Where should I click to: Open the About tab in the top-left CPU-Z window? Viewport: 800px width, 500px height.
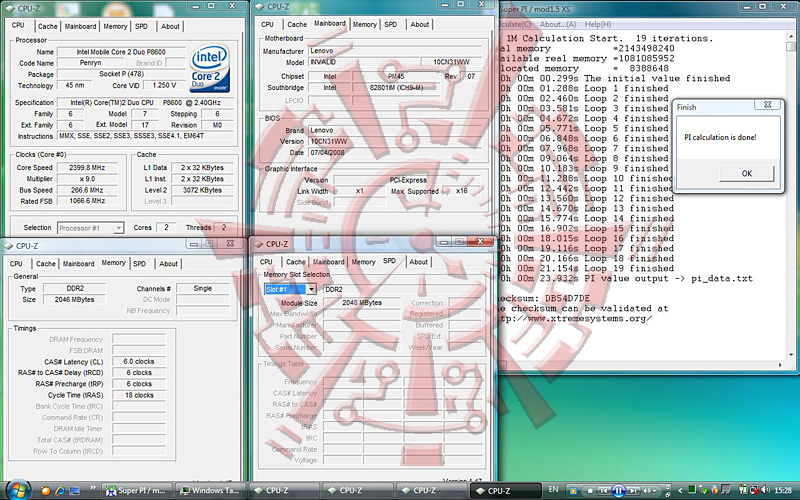tap(170, 26)
